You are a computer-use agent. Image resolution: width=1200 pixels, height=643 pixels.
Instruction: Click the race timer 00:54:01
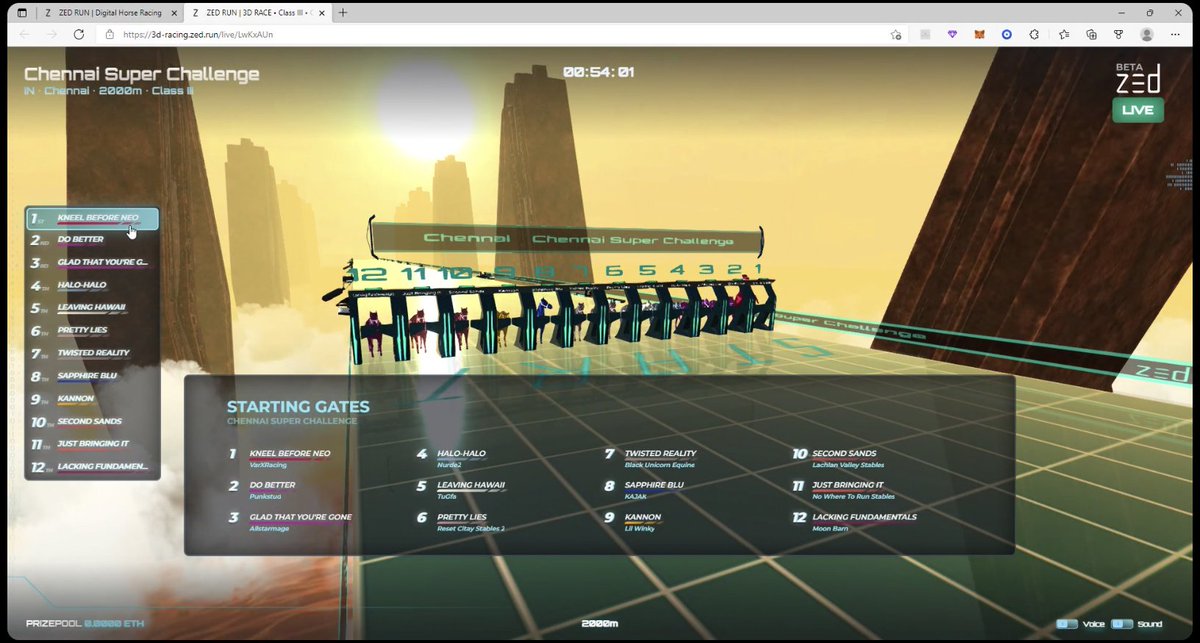pyautogui.click(x=599, y=72)
